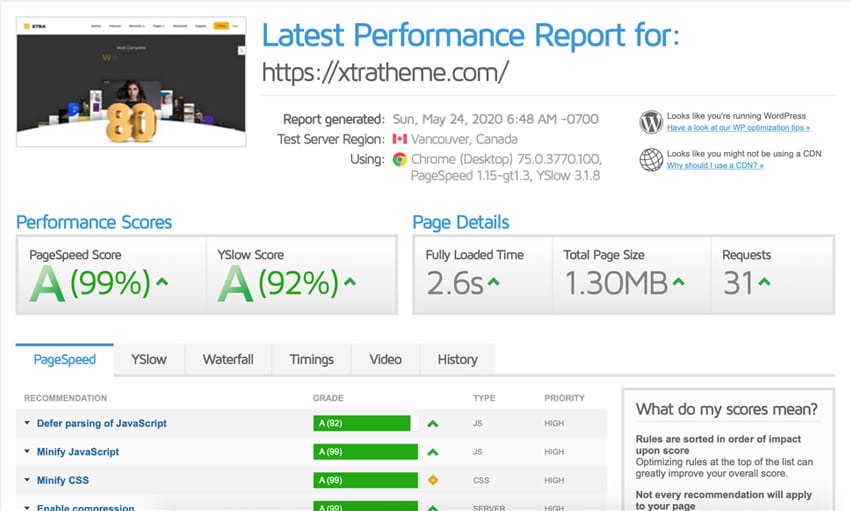Click the Chrome browser icon
This screenshot has width=850, height=511.
tap(399, 159)
